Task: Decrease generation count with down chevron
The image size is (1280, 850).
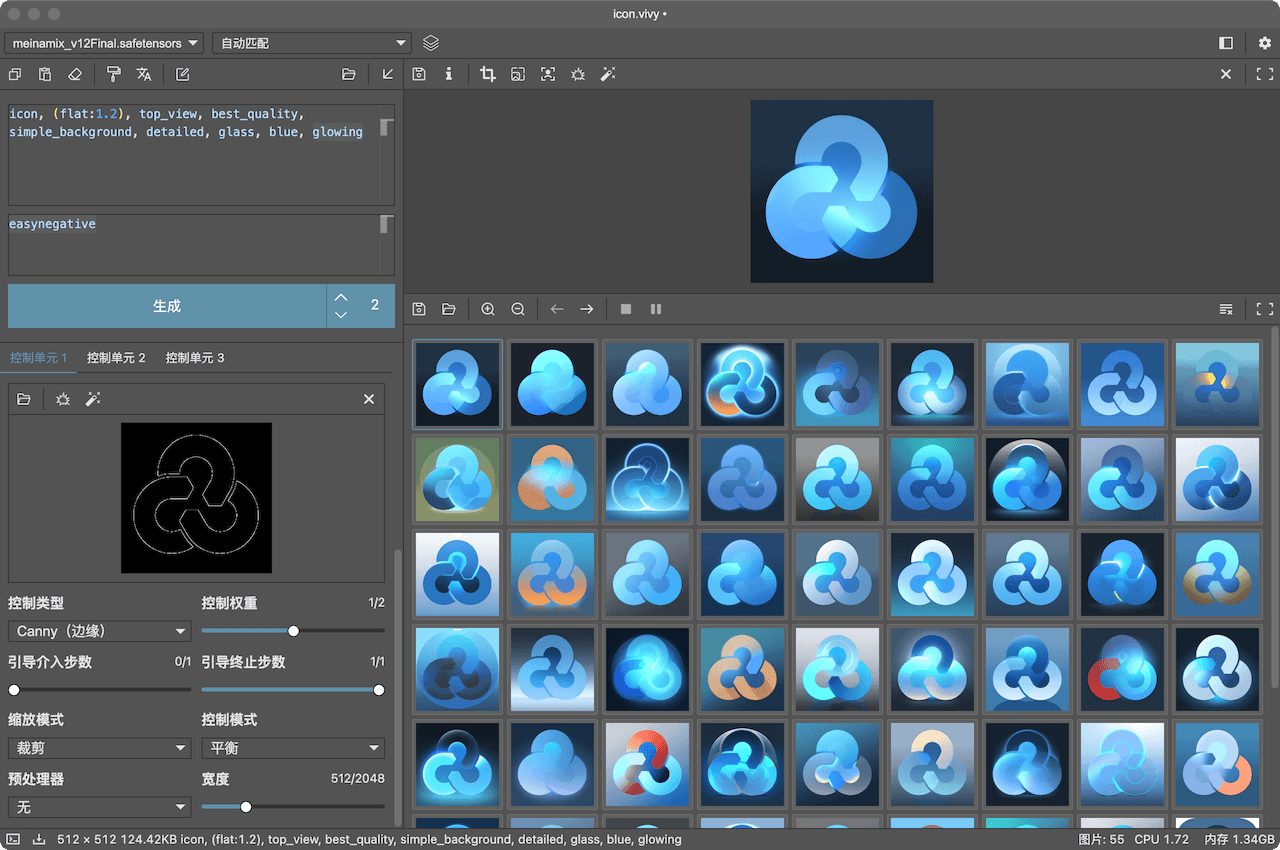Action: pos(341,314)
